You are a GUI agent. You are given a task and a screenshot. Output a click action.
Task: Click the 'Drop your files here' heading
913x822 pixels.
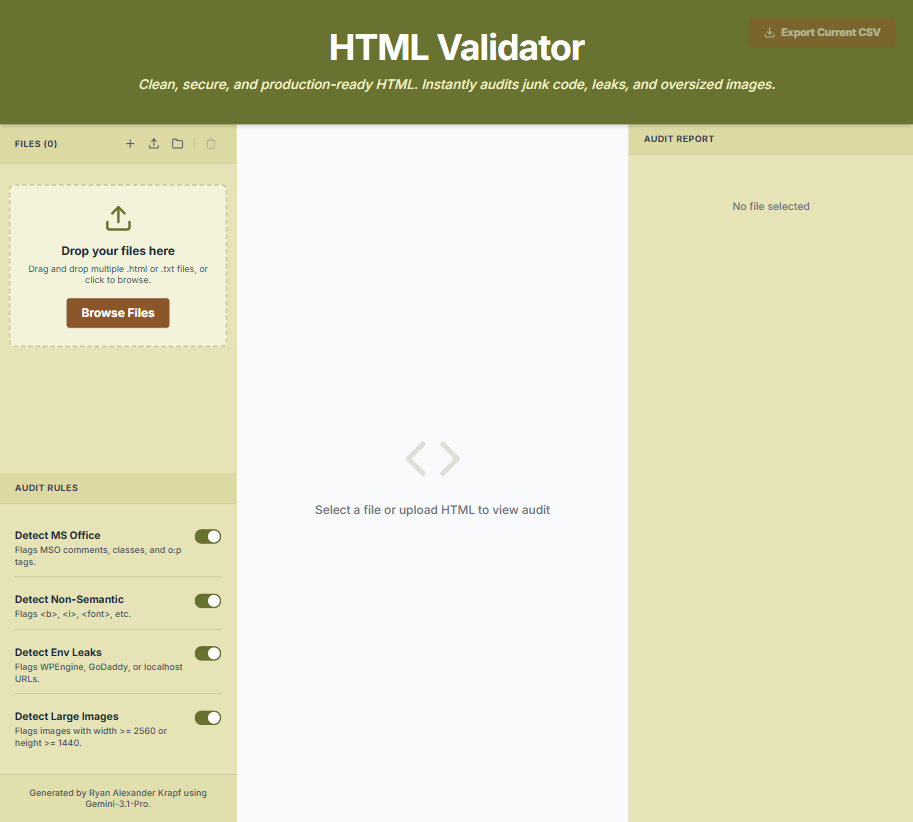tap(118, 251)
